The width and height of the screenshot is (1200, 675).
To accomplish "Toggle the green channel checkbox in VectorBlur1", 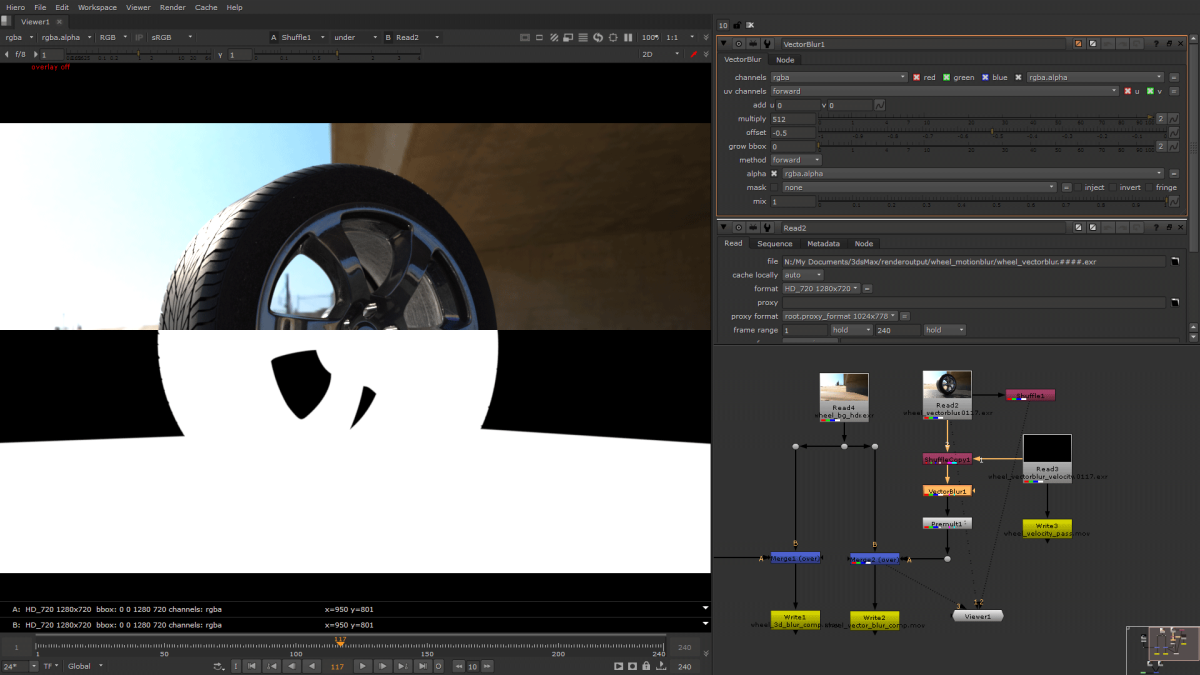I will pyautogui.click(x=946, y=77).
